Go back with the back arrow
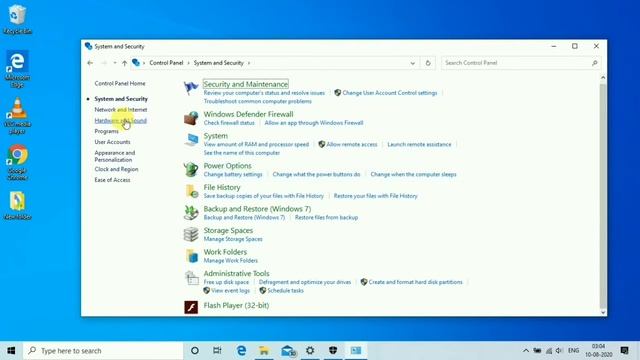This screenshot has width=640, height=360. (90, 63)
